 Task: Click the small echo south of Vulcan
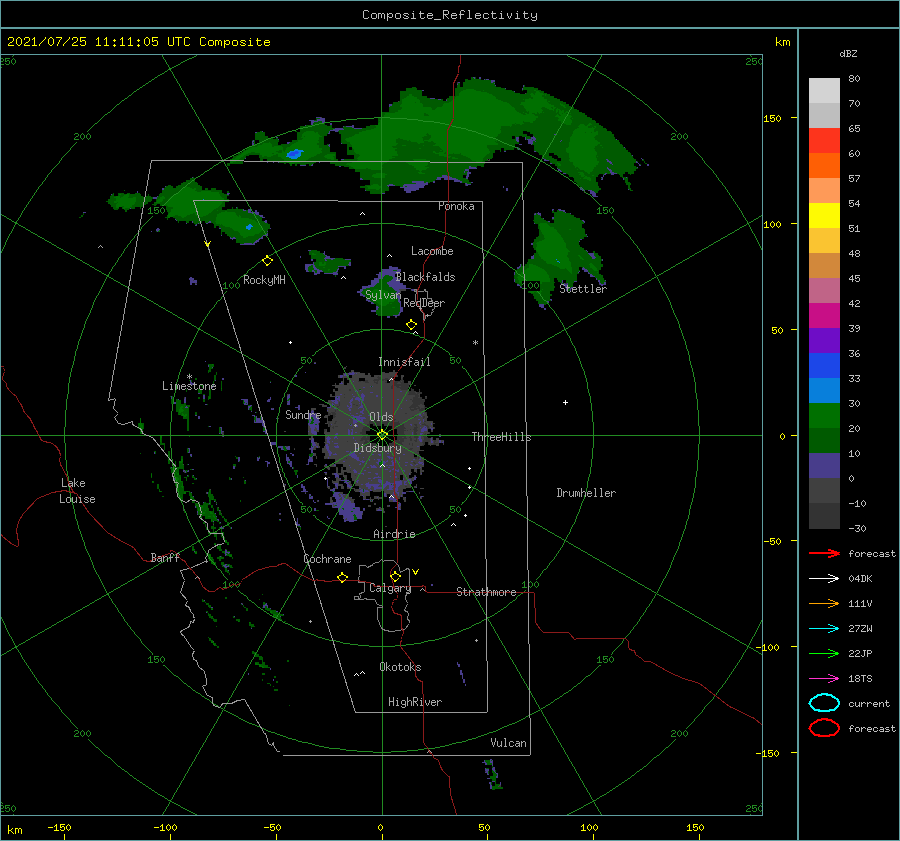492,774
